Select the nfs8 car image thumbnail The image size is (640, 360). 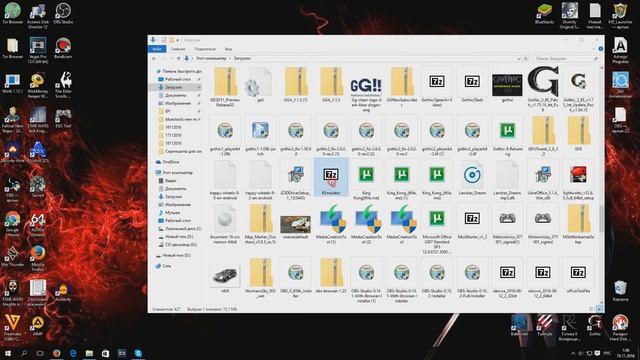click(225, 278)
